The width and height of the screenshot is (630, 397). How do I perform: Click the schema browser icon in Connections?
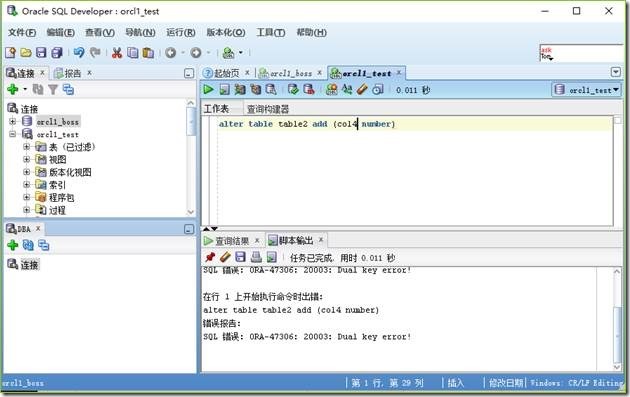(x=68, y=89)
